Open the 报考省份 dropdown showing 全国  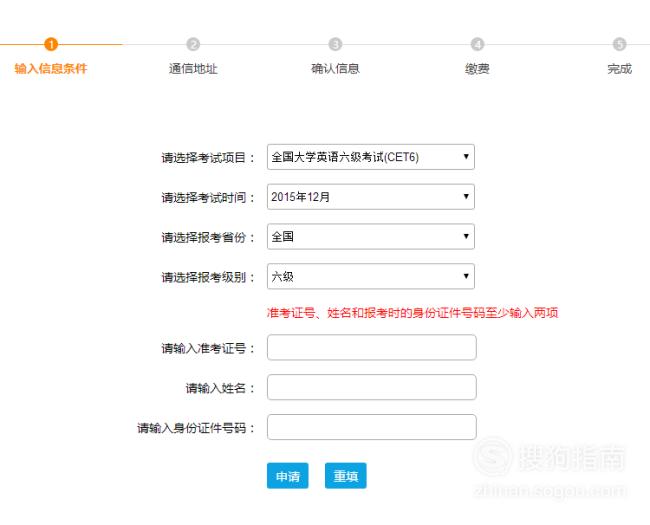[371, 236]
